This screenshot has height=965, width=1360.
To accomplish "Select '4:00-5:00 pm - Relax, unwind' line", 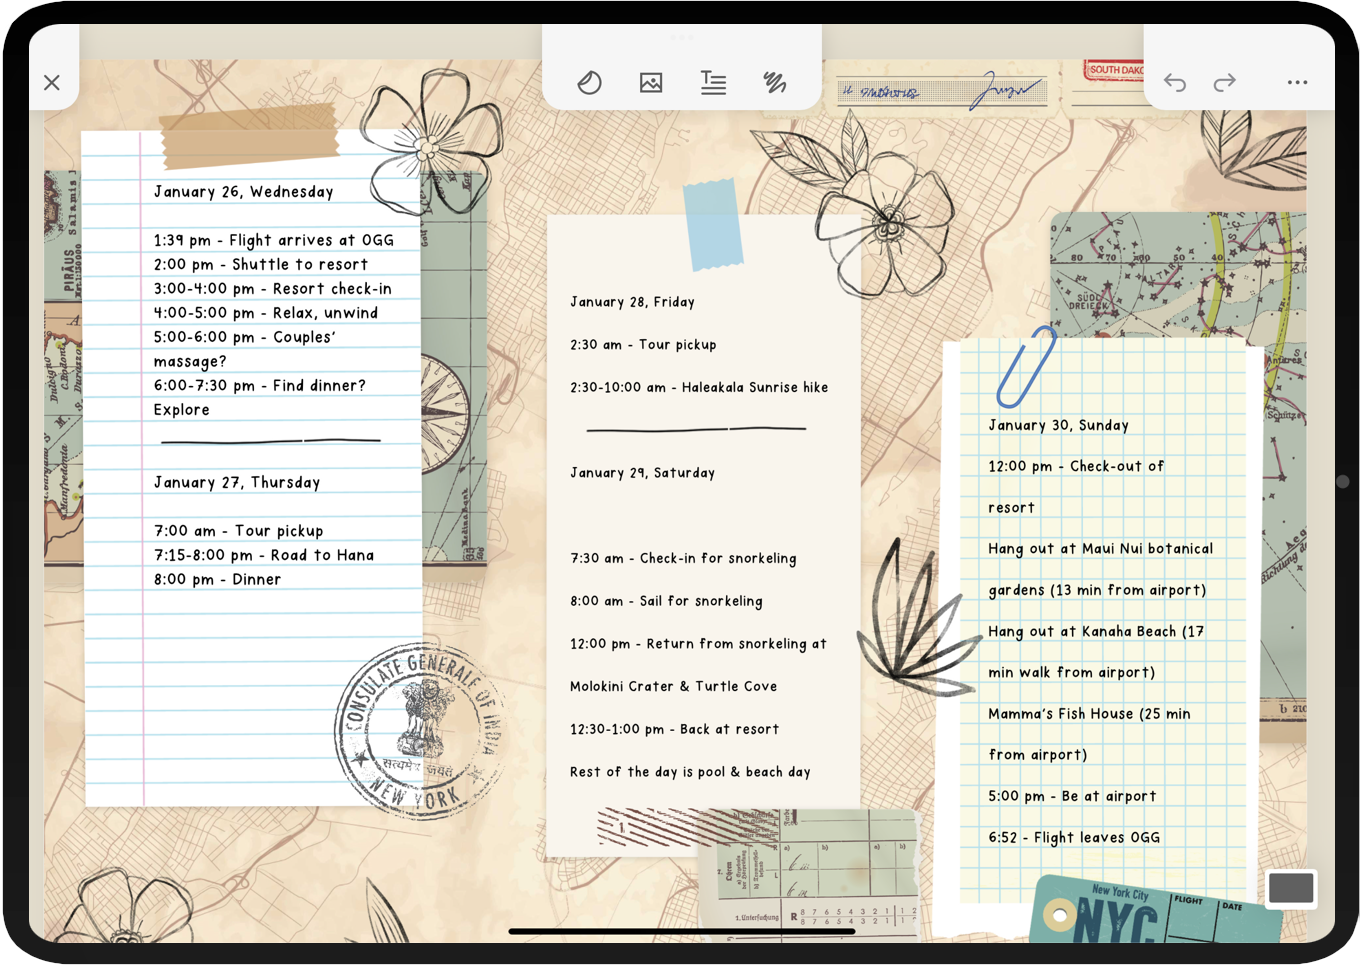I will (x=265, y=313).
